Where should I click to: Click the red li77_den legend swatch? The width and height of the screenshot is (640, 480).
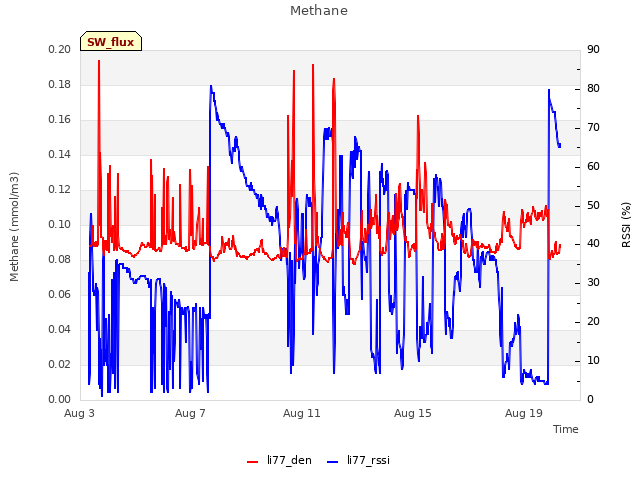253,461
